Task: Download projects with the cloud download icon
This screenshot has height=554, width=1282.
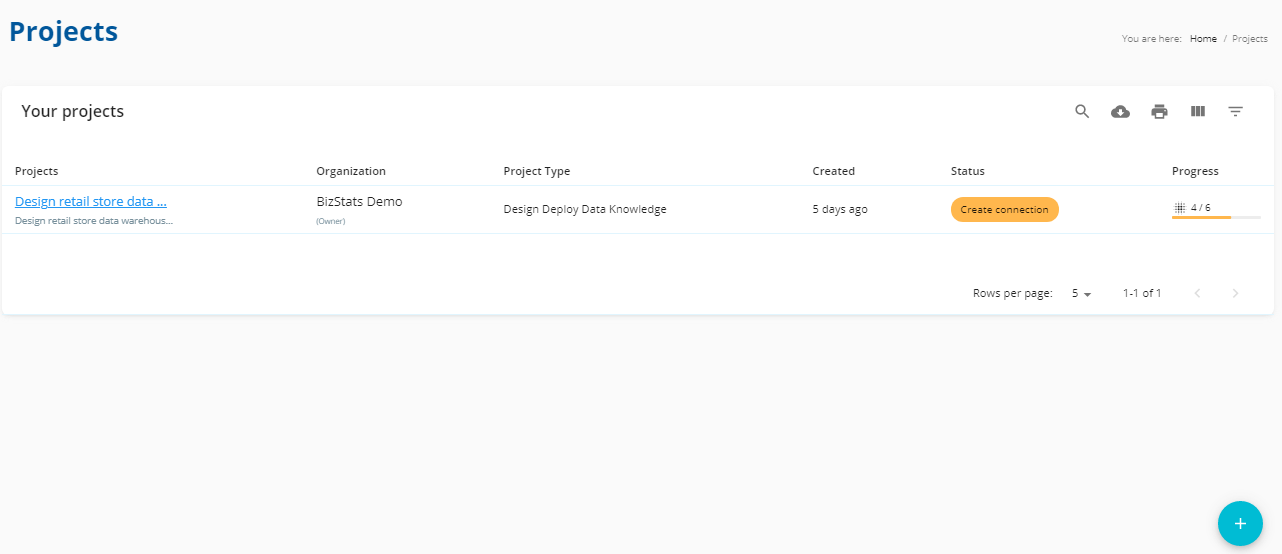Action: [x=1121, y=111]
